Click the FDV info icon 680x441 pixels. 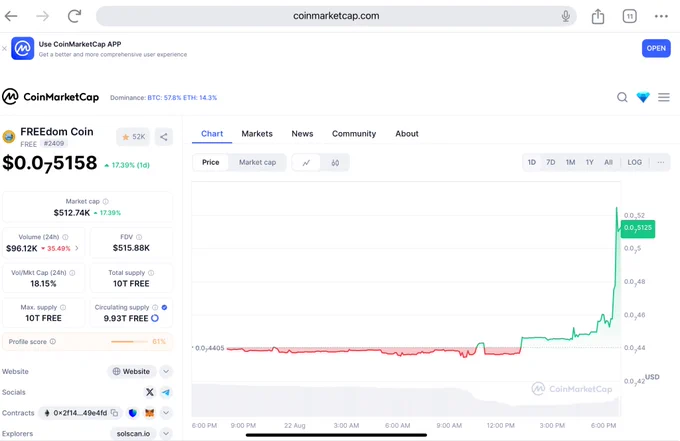pos(139,237)
